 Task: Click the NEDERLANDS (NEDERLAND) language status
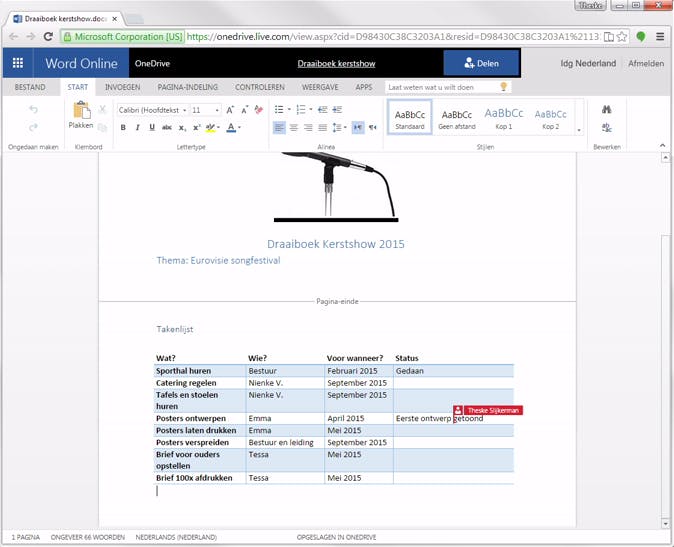click(176, 538)
